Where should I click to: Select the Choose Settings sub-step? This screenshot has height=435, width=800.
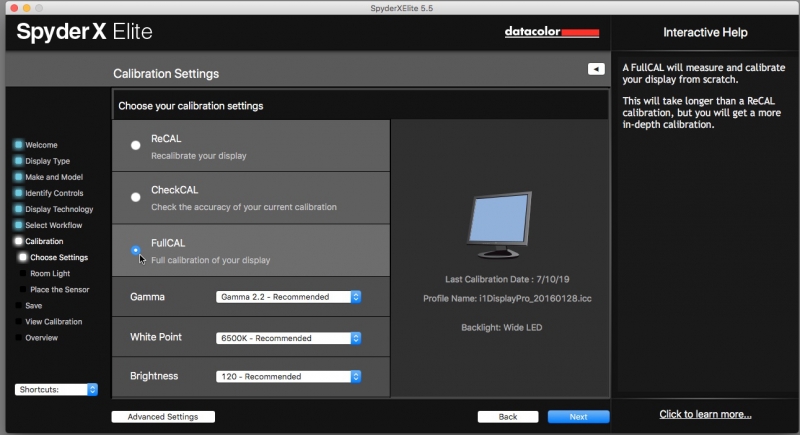point(59,258)
